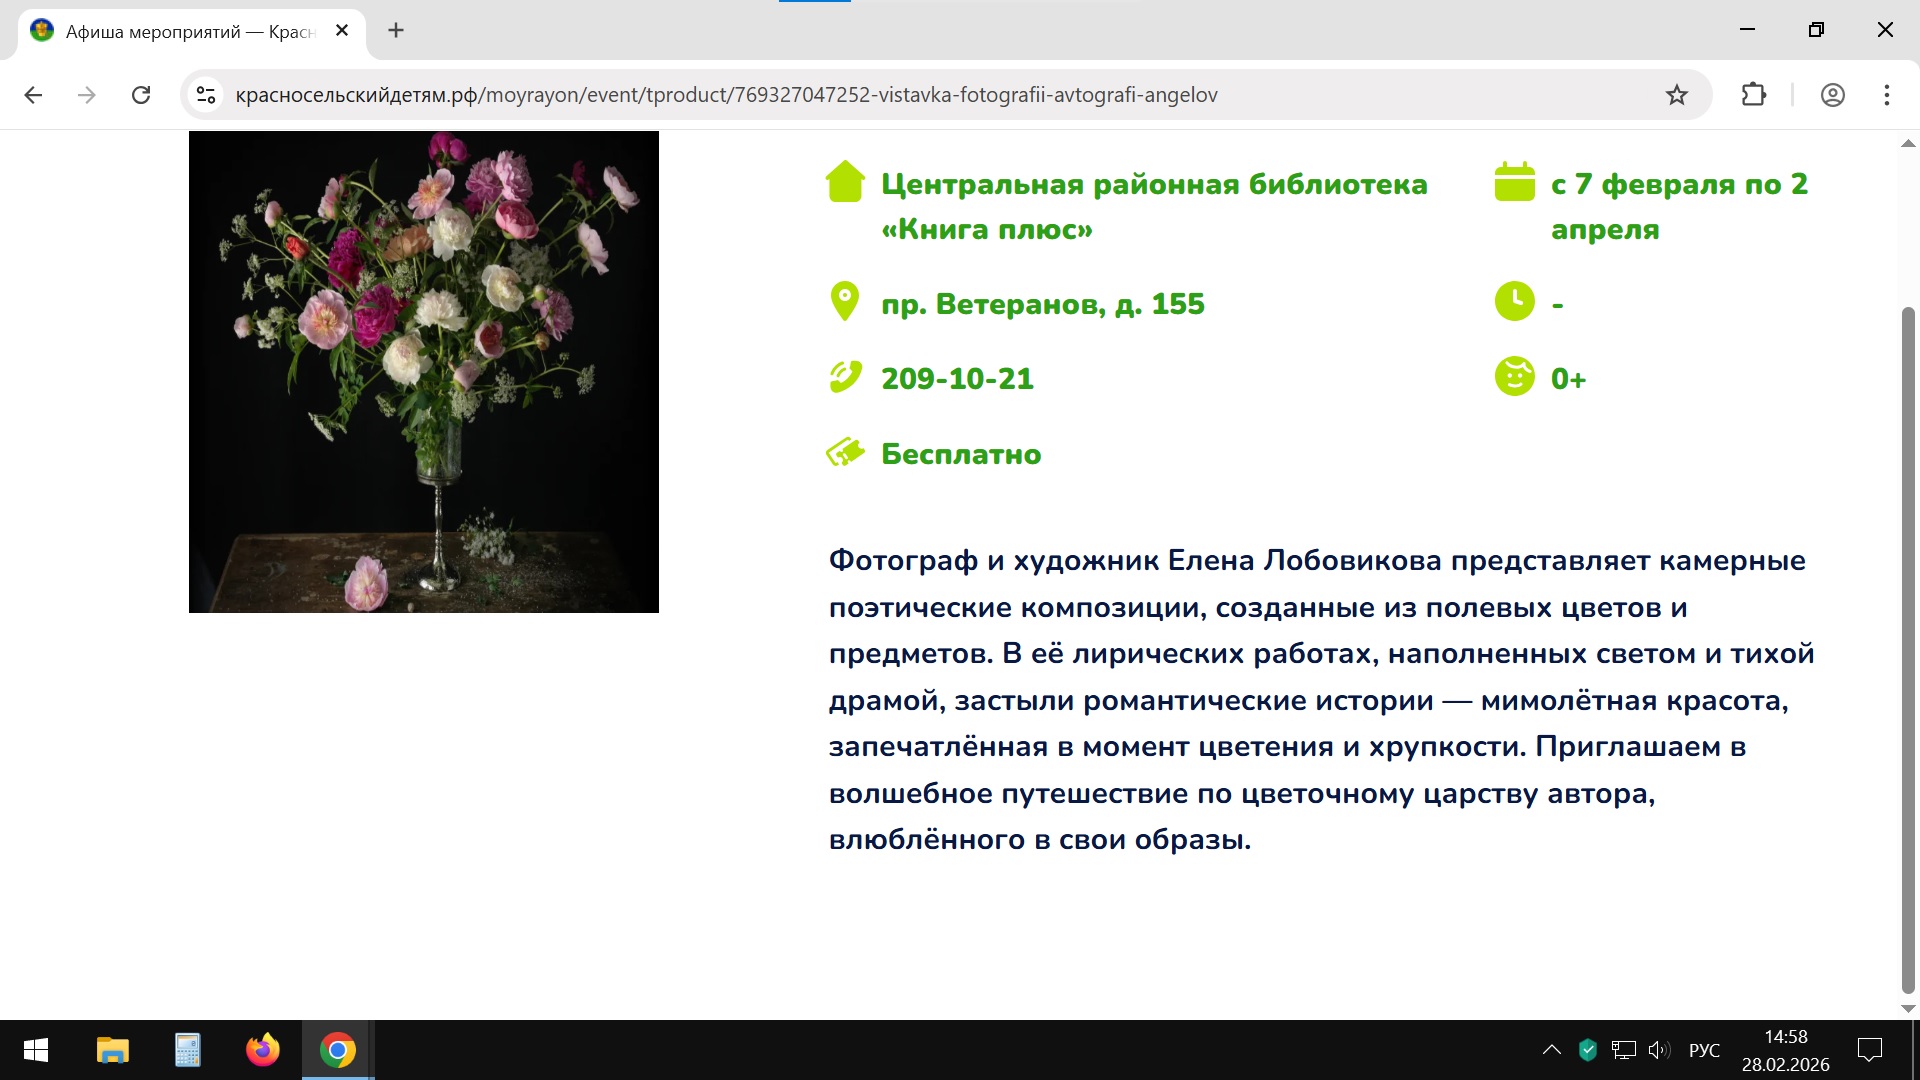Click the site information icon in address bar
This screenshot has height=1080, width=1920.
[206, 95]
